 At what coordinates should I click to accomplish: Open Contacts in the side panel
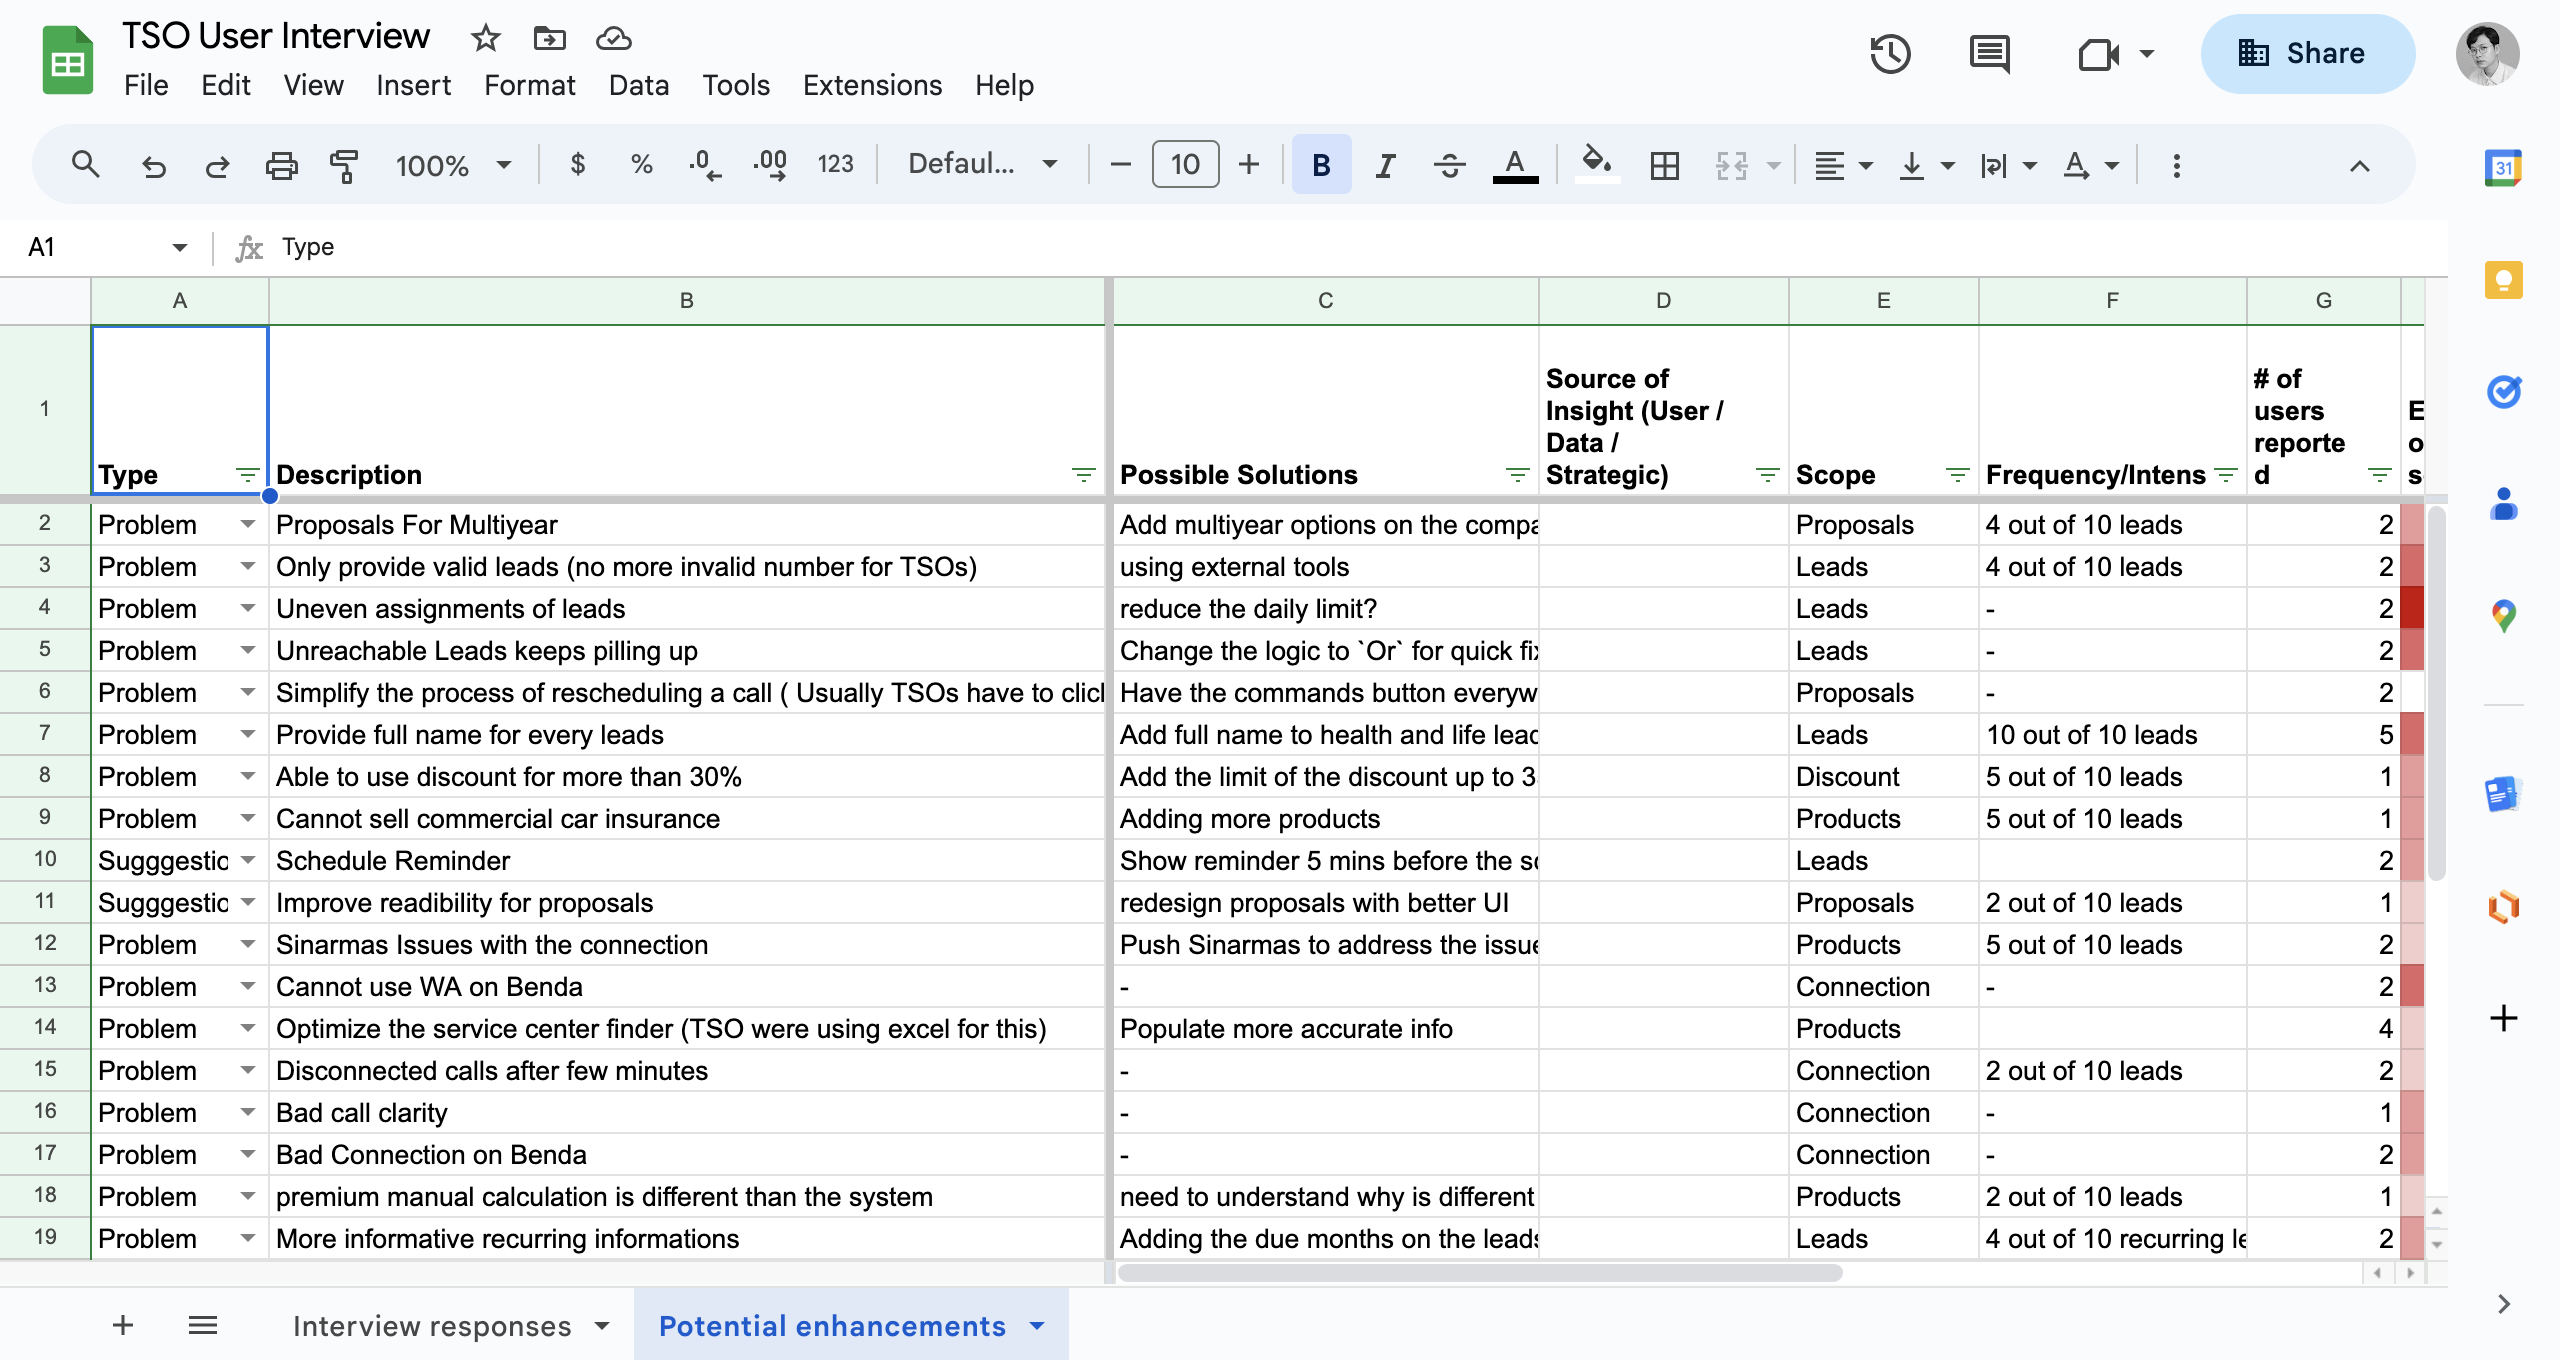point(2504,504)
